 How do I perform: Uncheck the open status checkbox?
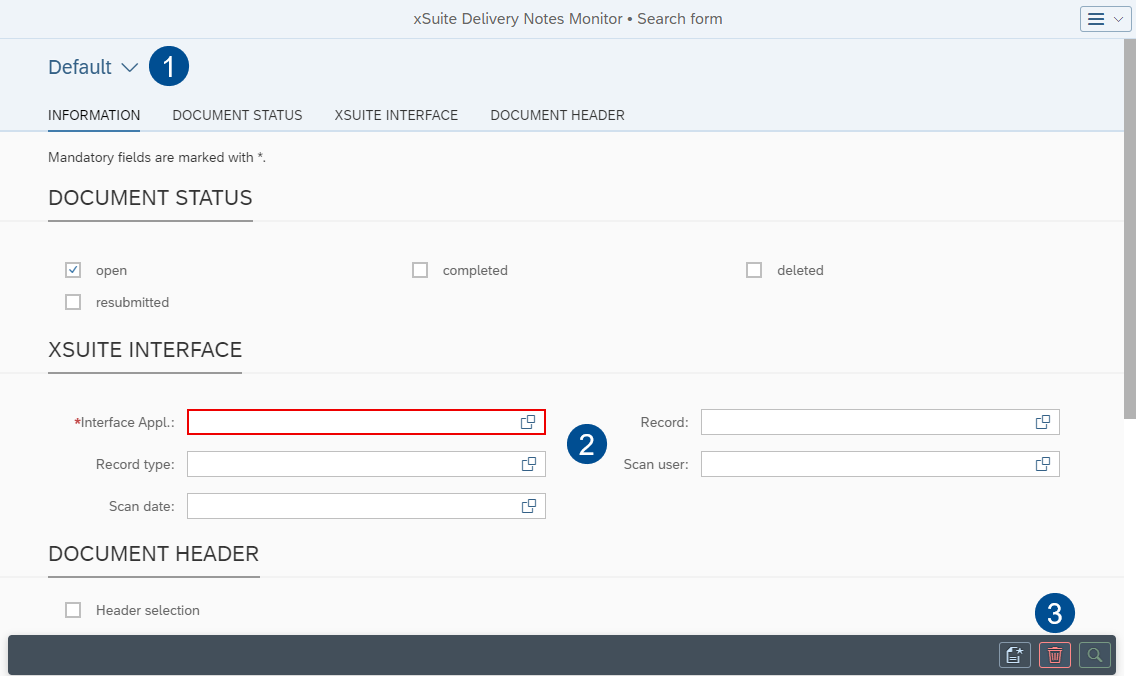coord(73,270)
